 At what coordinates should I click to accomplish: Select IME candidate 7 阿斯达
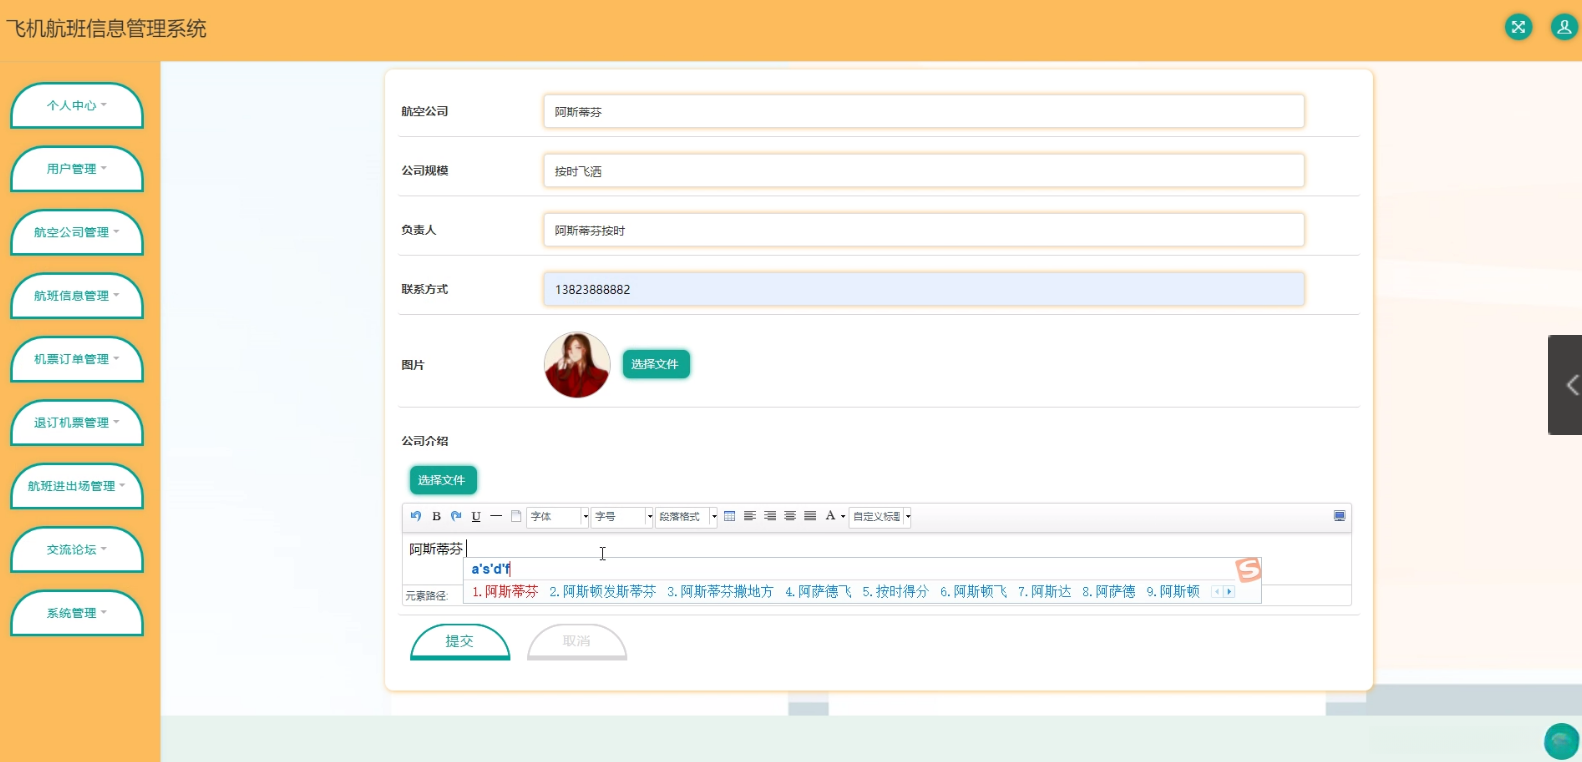[x=1045, y=592]
